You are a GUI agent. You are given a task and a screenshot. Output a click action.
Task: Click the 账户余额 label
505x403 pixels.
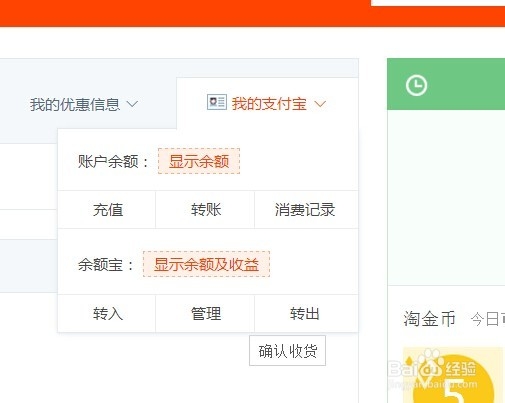pos(113,162)
